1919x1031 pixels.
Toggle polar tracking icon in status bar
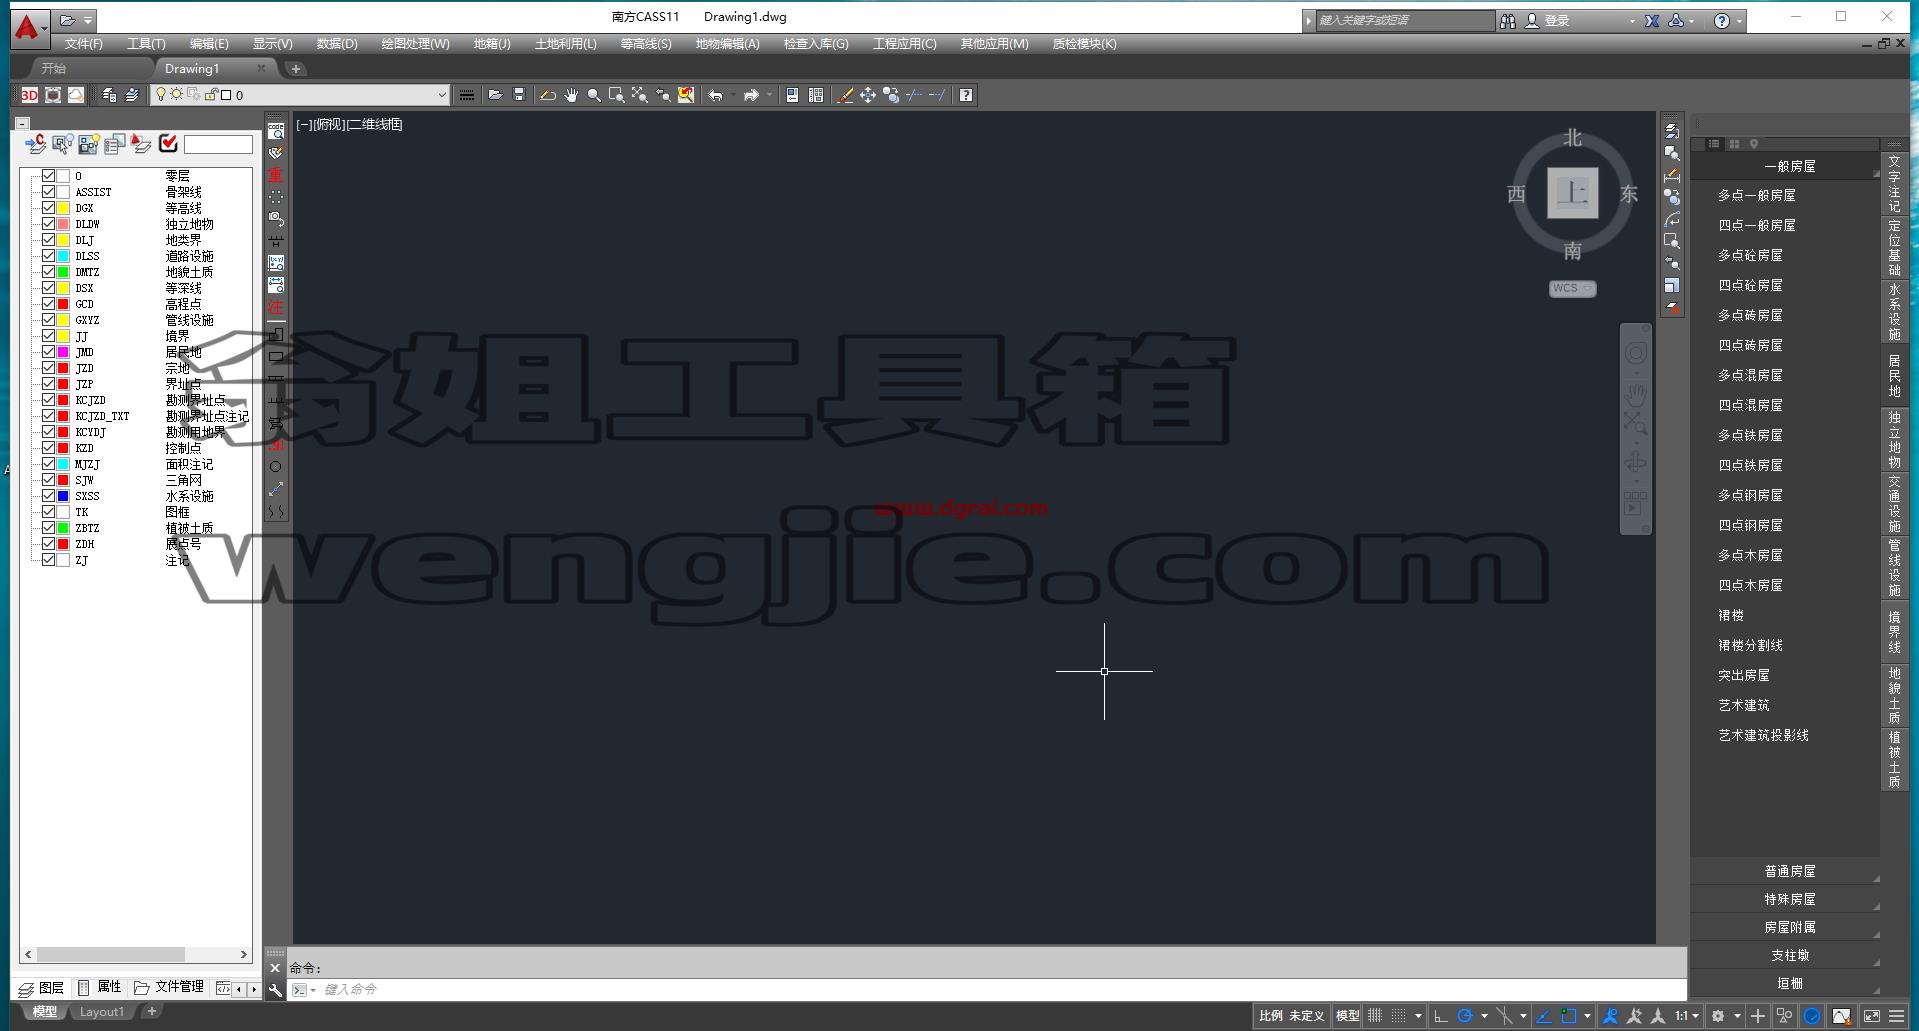click(x=1465, y=1016)
